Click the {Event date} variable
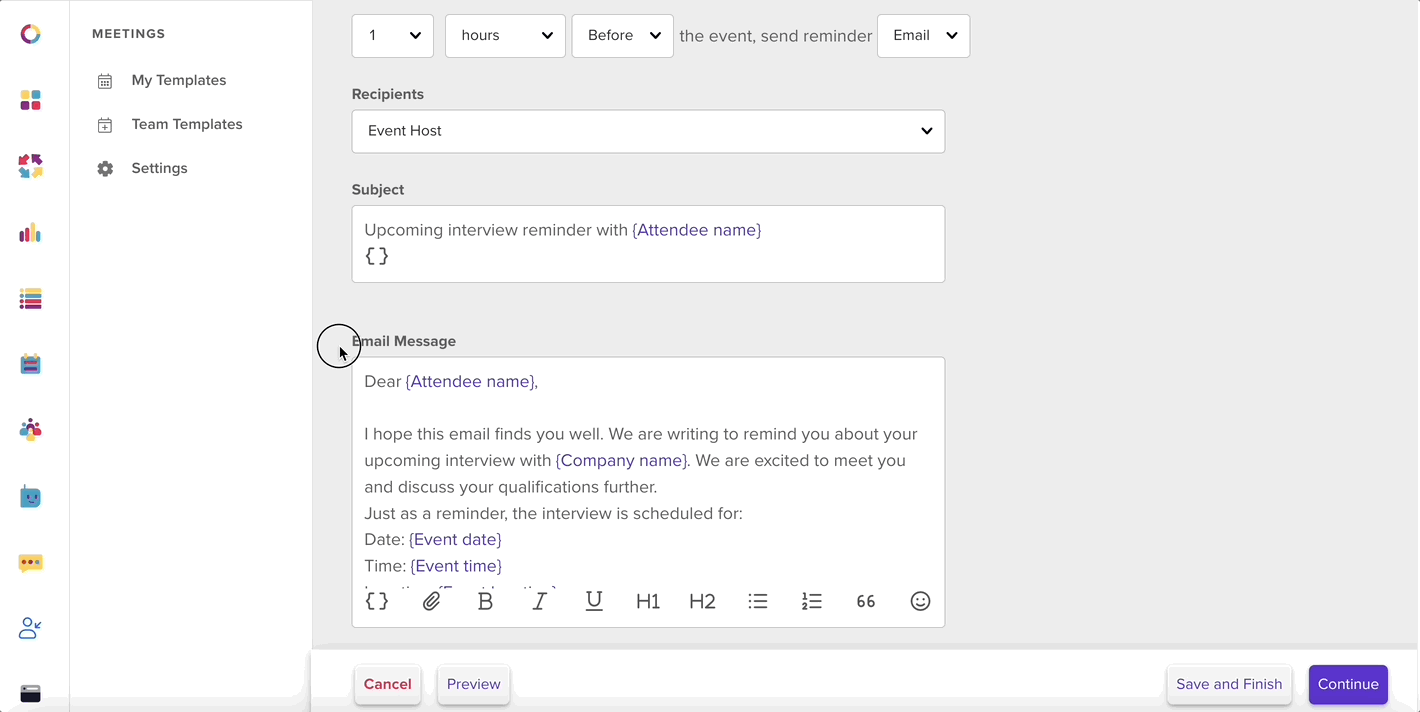1420x712 pixels. click(455, 540)
